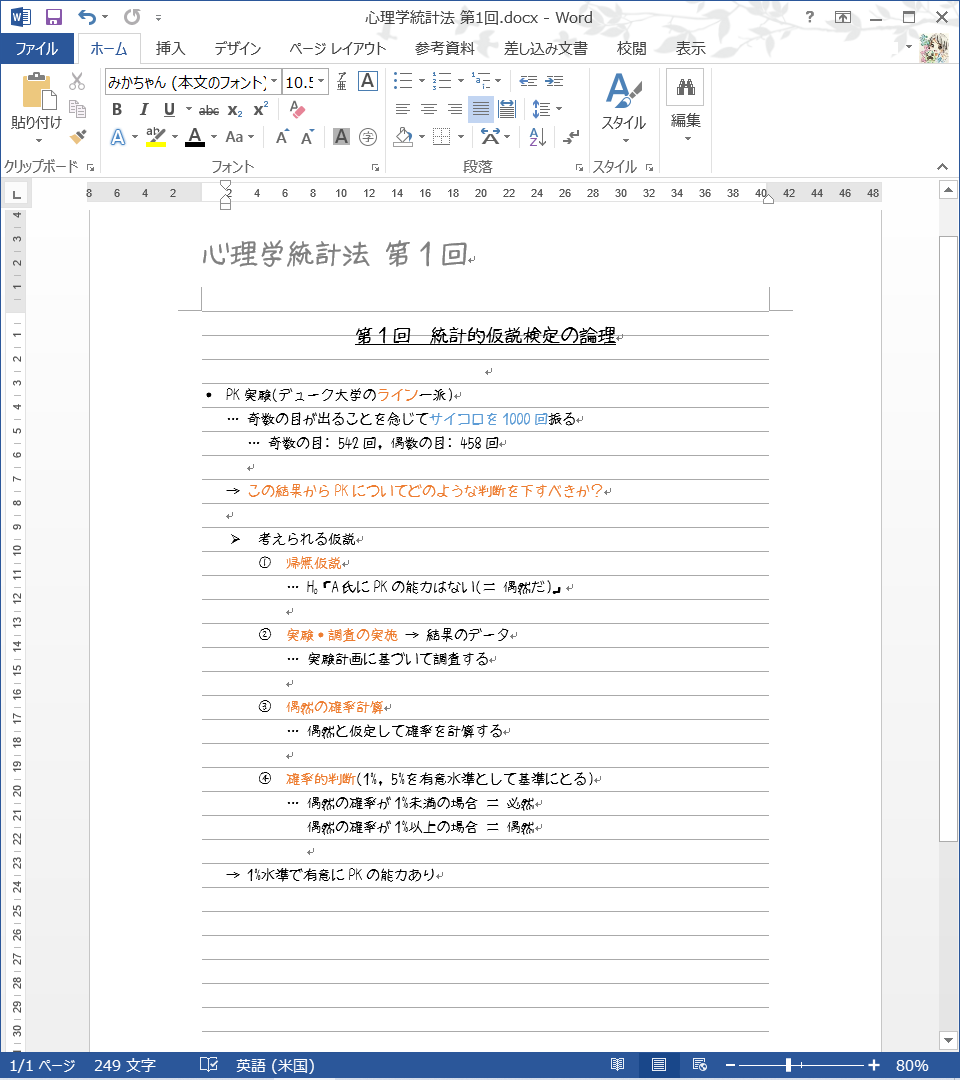
Task: Apply strikethrough text formatting
Action: tap(209, 110)
